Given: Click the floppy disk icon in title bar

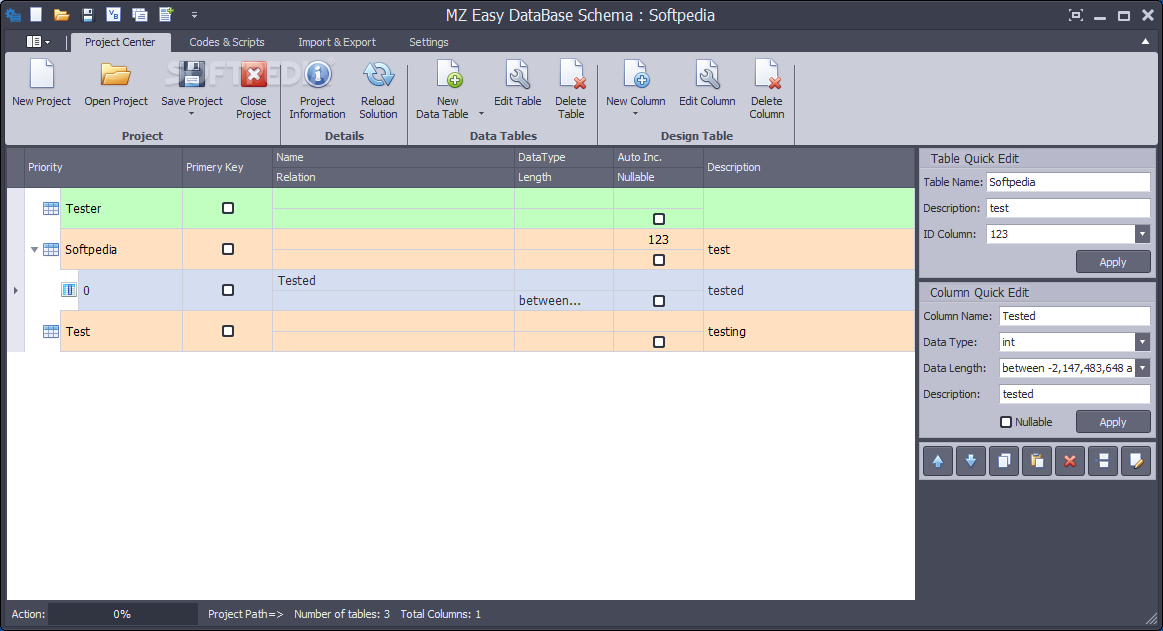Looking at the screenshot, I should 88,14.
